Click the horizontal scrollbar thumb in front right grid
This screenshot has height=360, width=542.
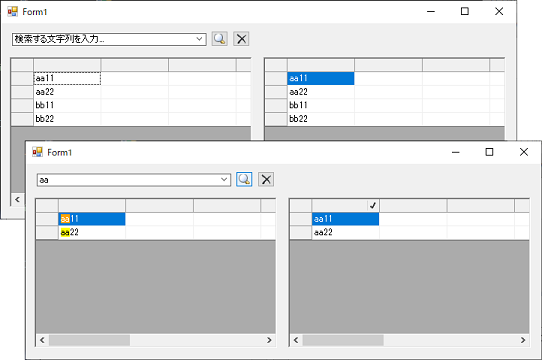pyautogui.click(x=343, y=340)
